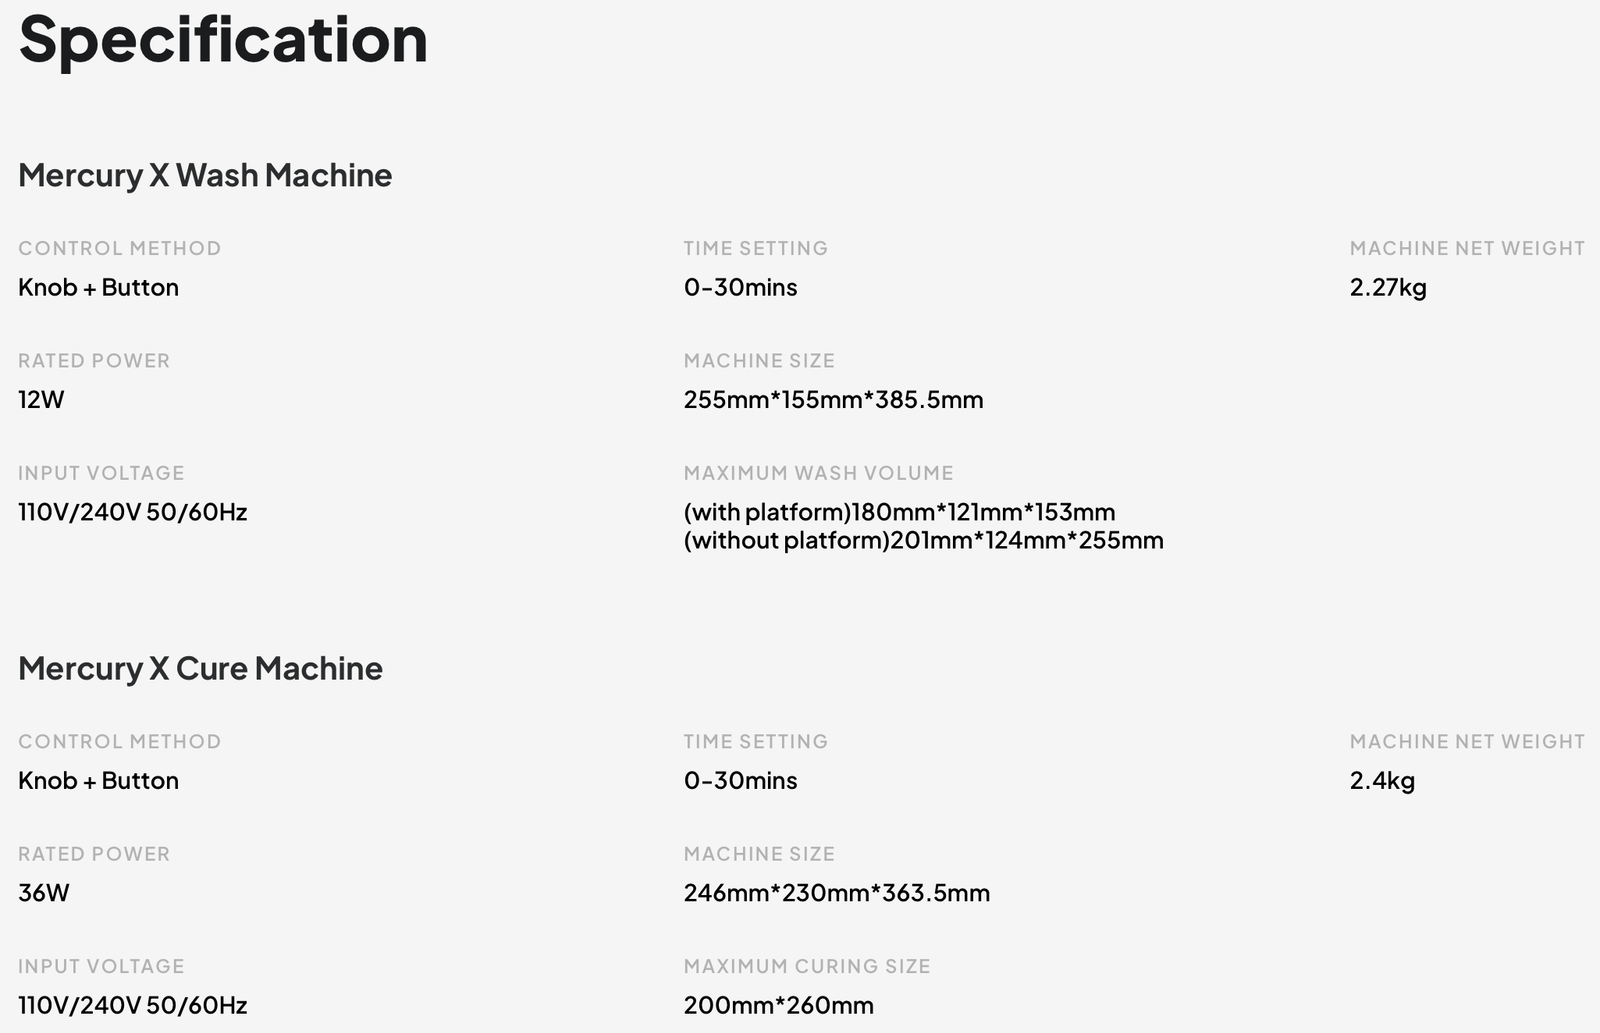Click the Mercury X Cure Machine heading

pyautogui.click(x=200, y=668)
